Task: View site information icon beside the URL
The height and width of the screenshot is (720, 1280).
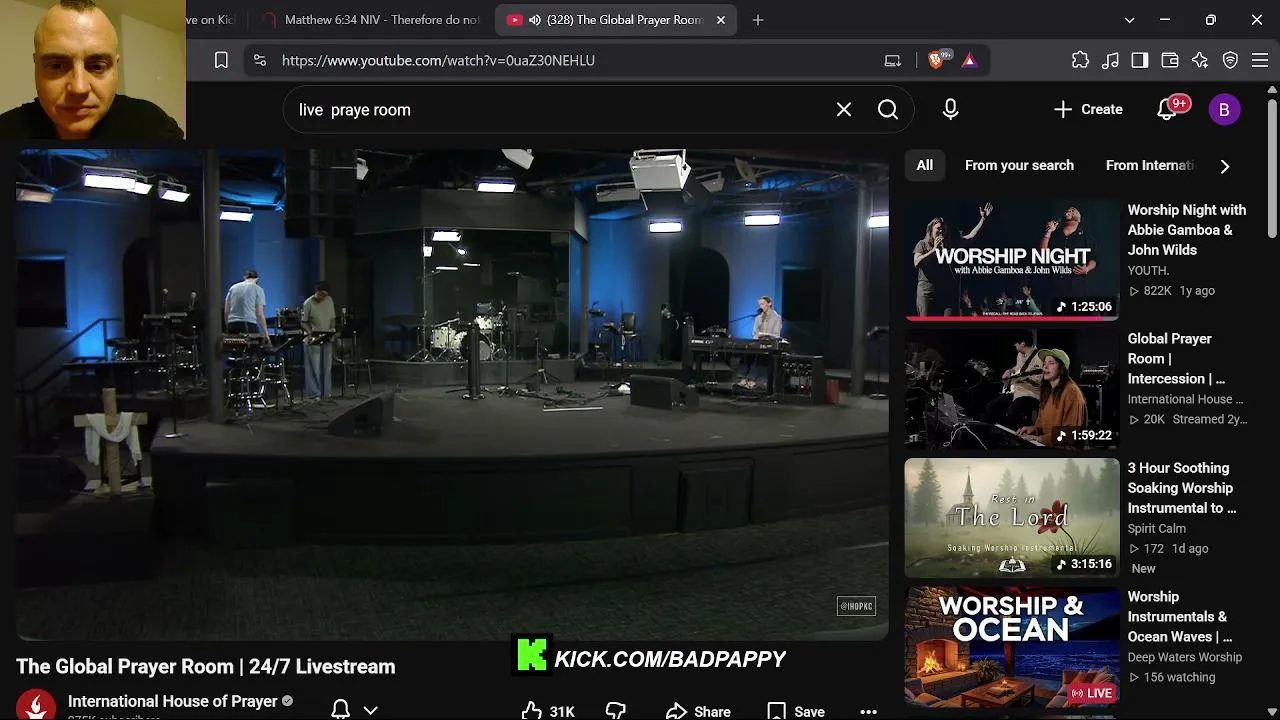Action: [260, 60]
